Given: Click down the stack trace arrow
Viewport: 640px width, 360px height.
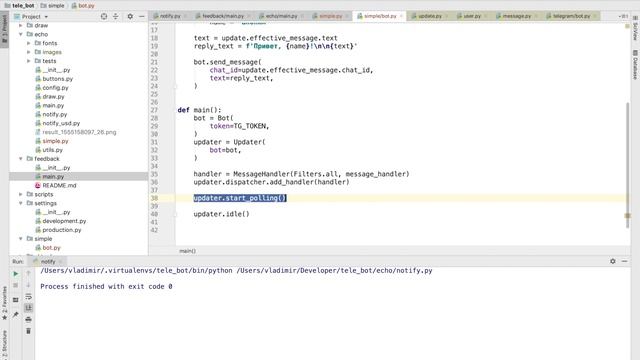Looking at the screenshot, I should (28, 284).
